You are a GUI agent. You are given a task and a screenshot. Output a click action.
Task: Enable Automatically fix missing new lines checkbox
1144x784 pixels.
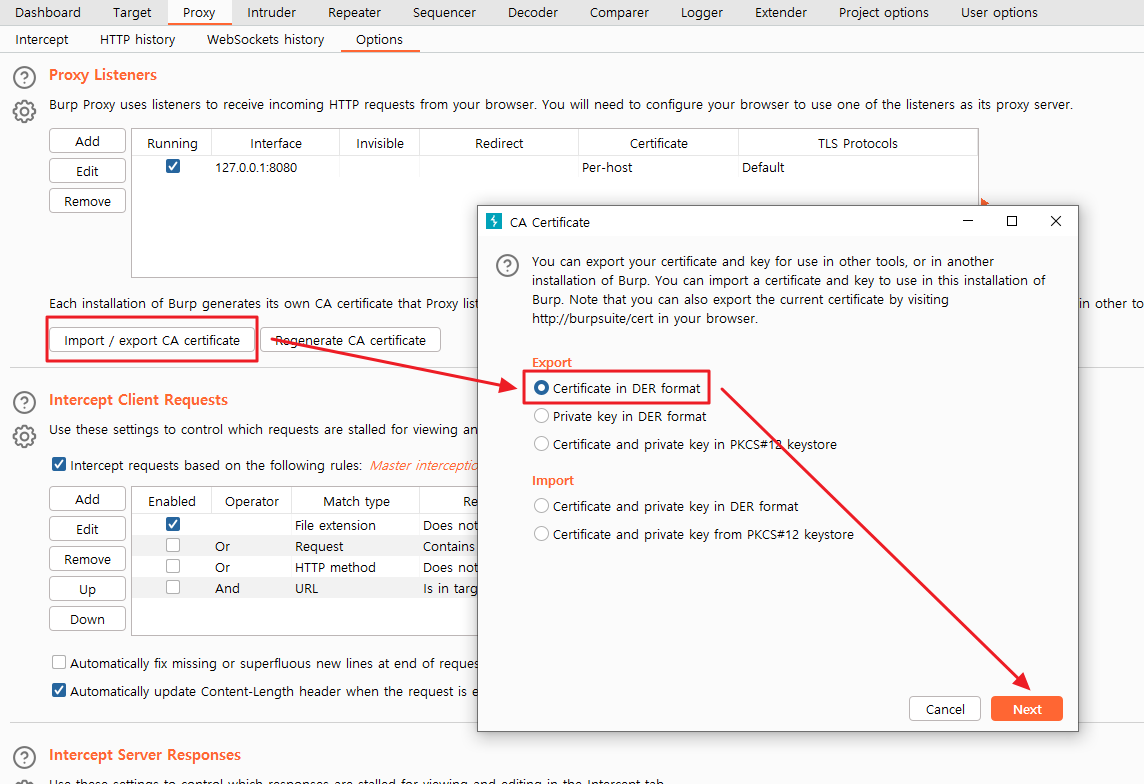(x=59, y=662)
